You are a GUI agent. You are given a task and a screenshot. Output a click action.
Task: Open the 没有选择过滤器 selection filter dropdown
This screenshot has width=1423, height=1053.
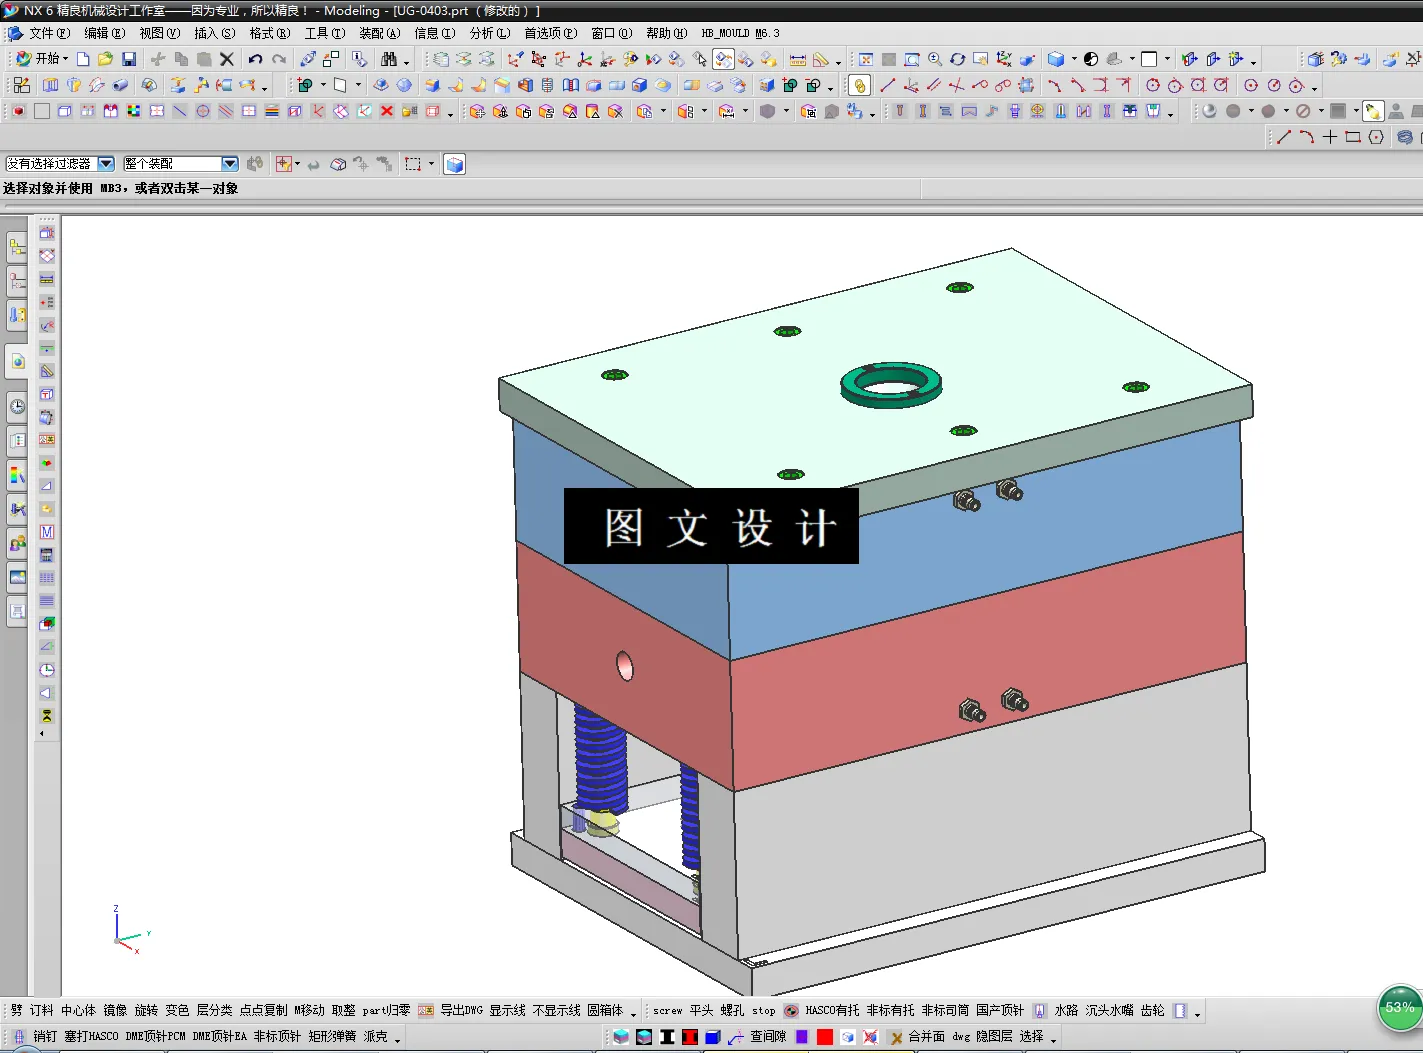pos(107,163)
